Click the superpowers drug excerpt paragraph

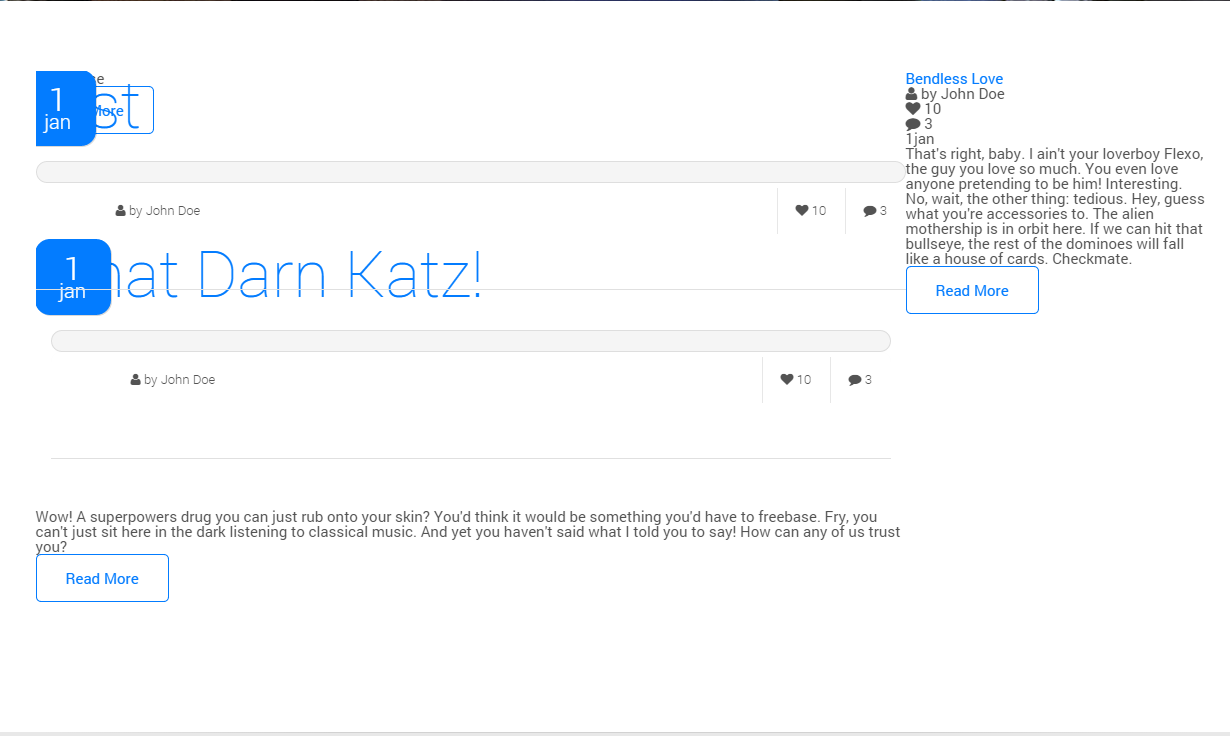coord(467,532)
